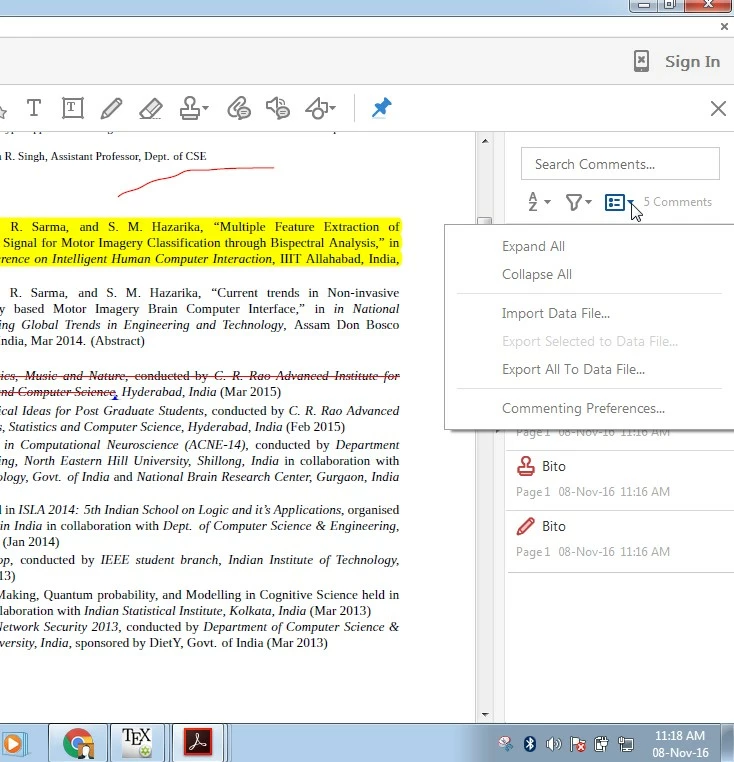Select the Add Text Comment tool
Screen dimensions: 734x762
(34, 107)
